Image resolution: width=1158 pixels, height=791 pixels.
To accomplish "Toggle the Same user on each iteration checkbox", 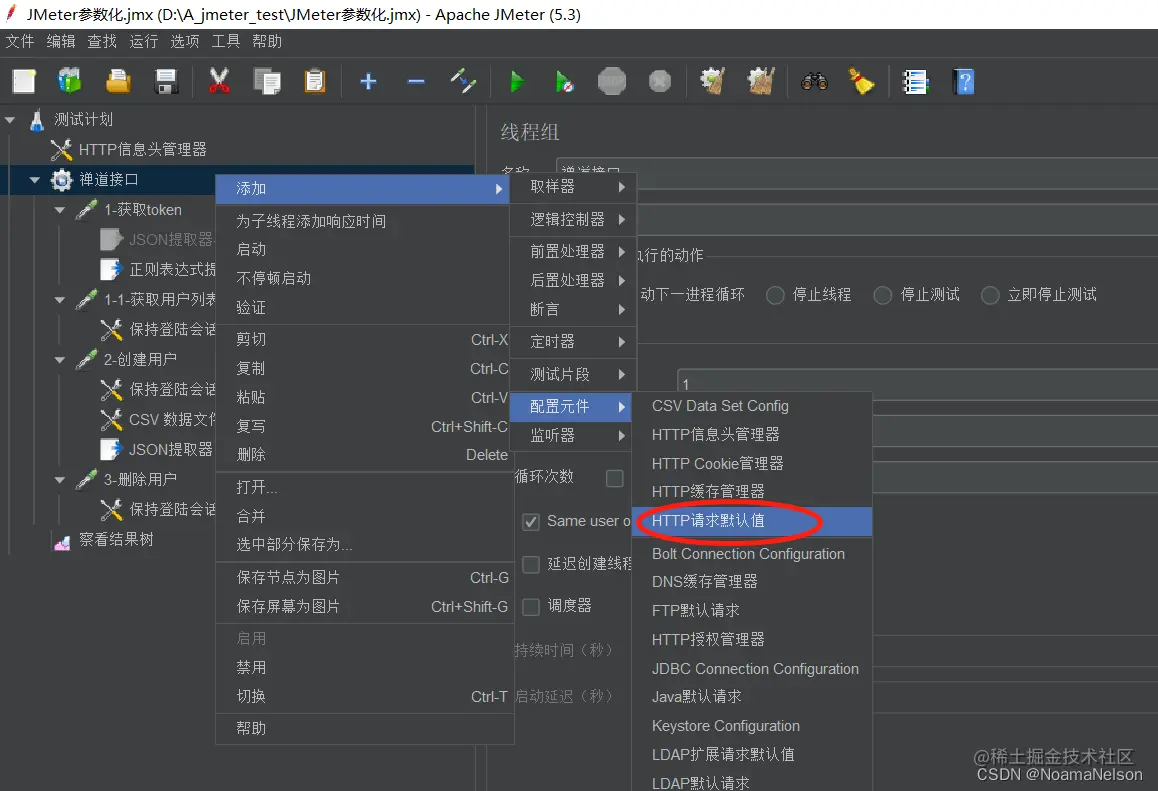I will [533, 520].
